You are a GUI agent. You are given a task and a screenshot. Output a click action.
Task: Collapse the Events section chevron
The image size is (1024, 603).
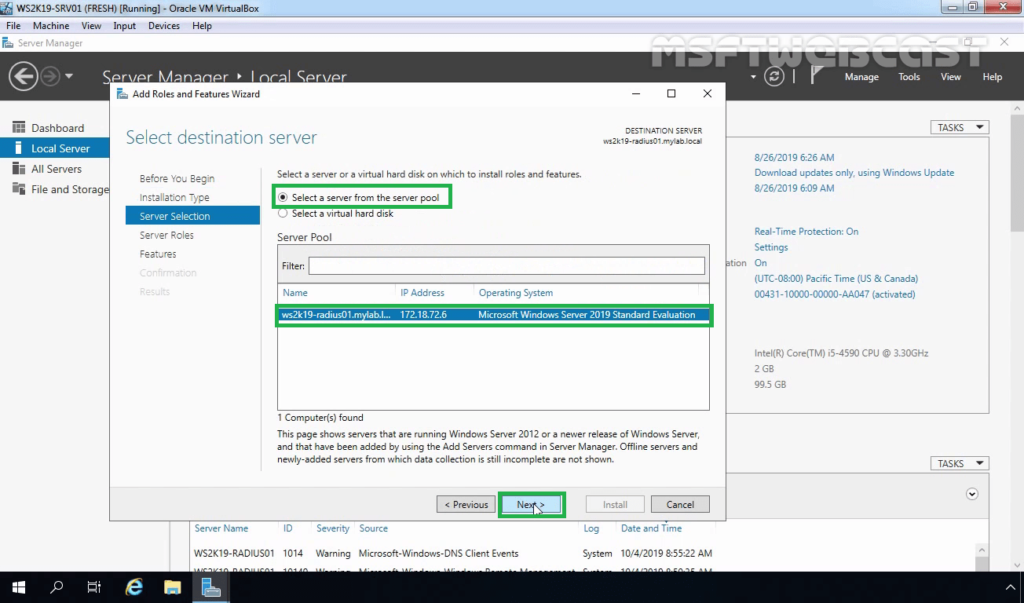coord(972,494)
